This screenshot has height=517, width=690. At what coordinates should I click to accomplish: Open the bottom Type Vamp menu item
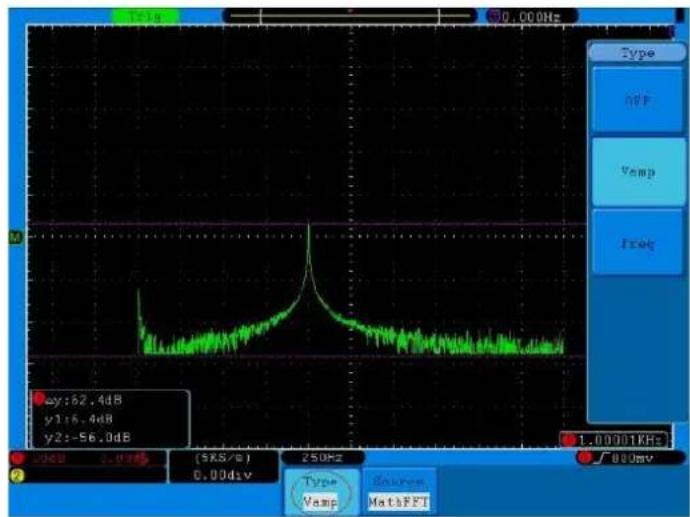tap(321, 492)
